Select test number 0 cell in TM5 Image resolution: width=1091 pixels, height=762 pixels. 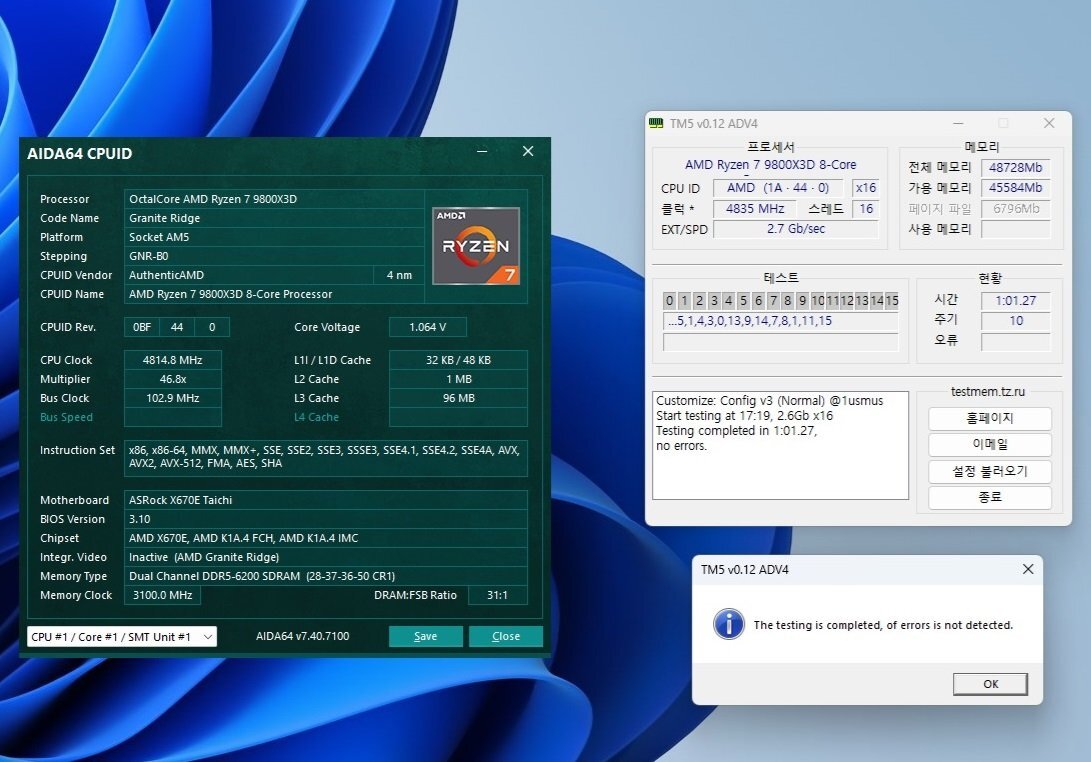[x=669, y=301]
